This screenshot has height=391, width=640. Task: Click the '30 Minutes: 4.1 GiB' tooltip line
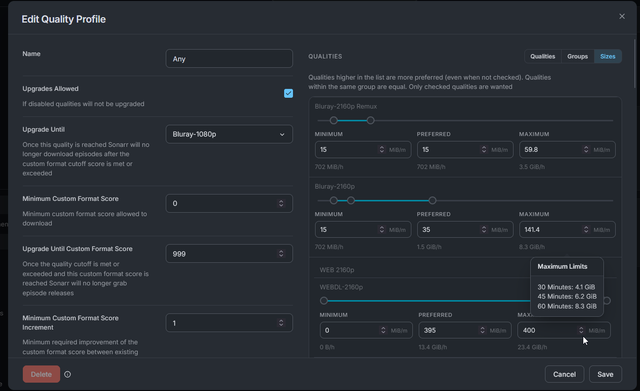566,287
